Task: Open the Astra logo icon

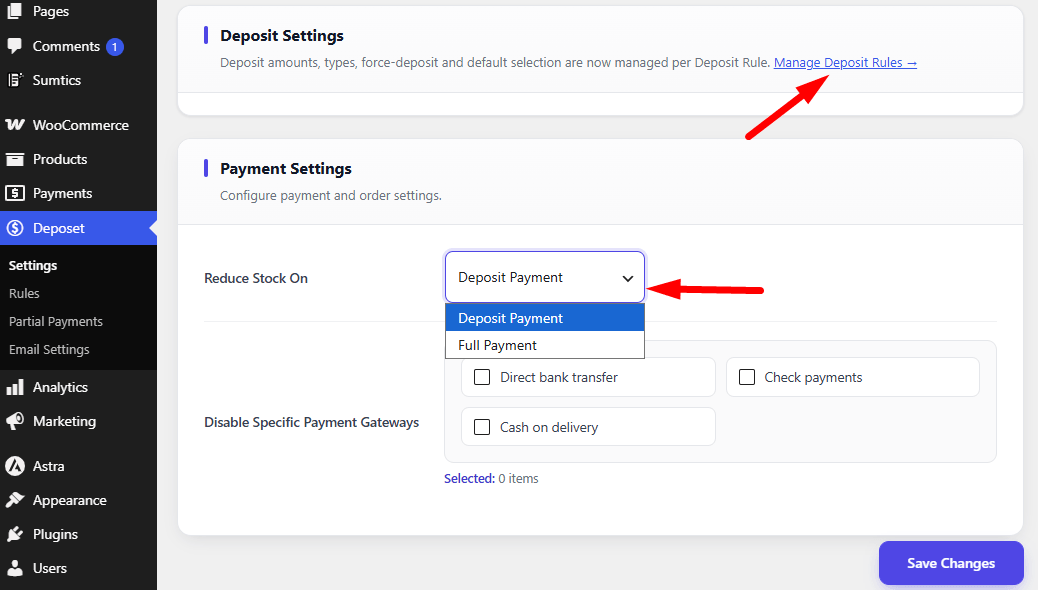Action: point(15,466)
